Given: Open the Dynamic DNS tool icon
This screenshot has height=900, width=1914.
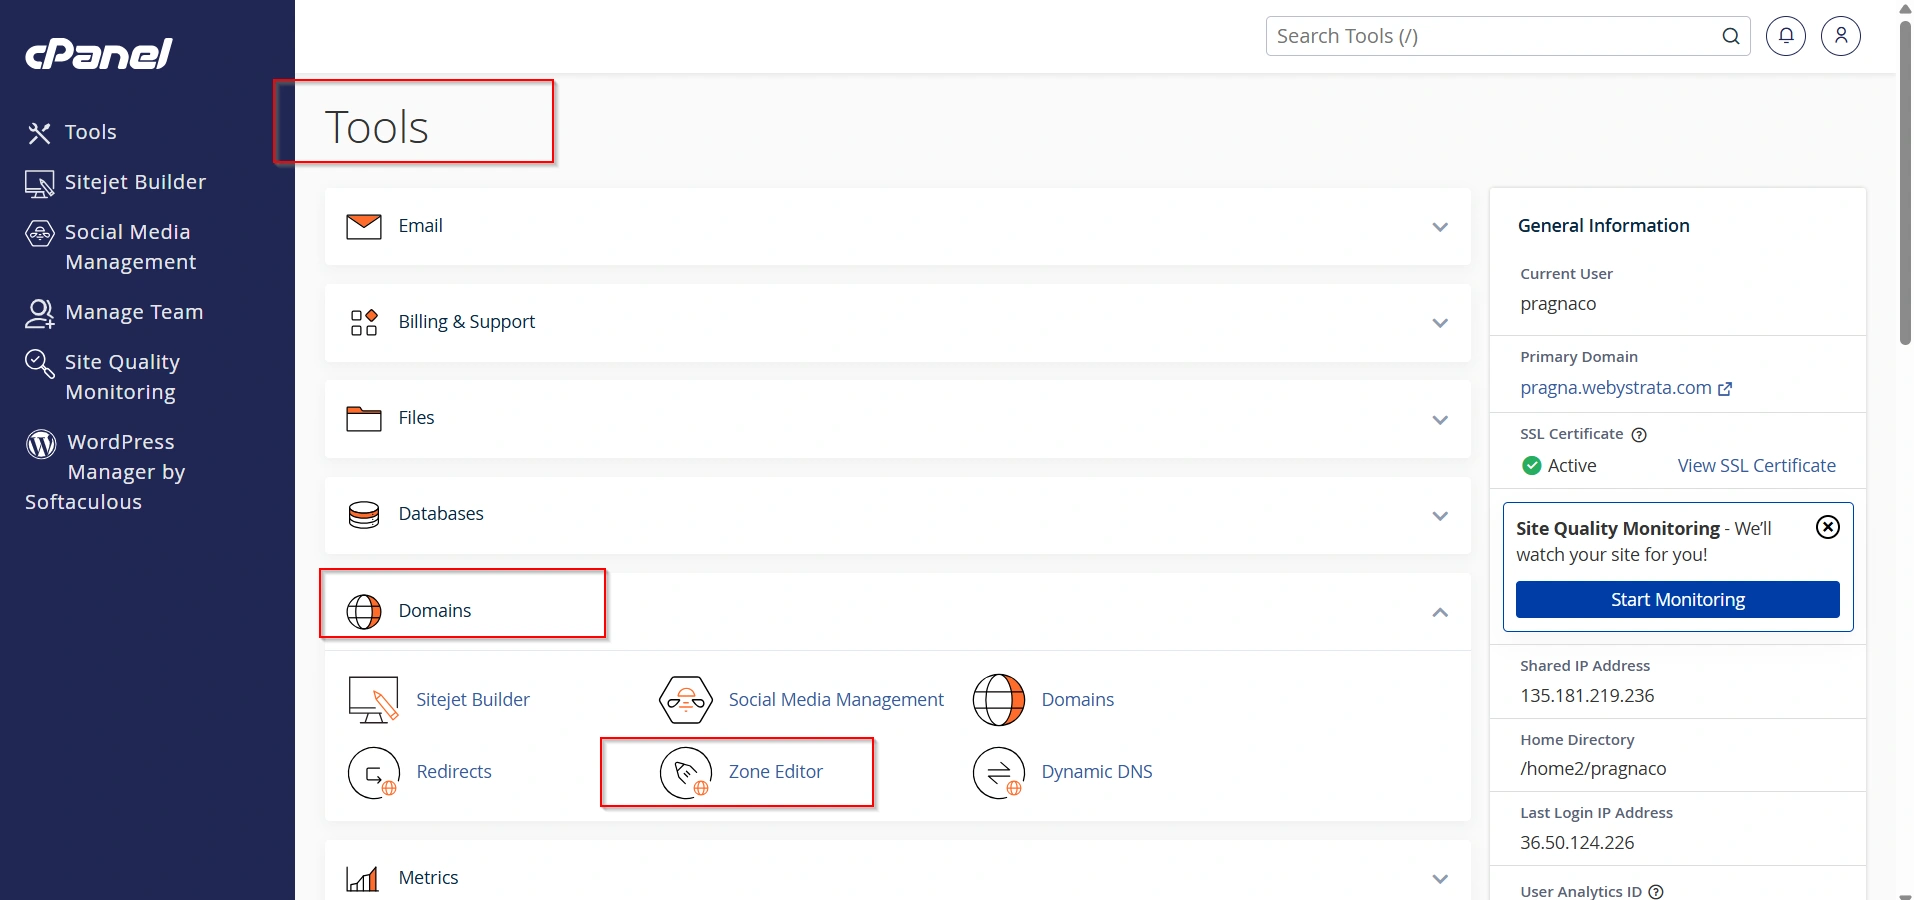Looking at the screenshot, I should 999,773.
